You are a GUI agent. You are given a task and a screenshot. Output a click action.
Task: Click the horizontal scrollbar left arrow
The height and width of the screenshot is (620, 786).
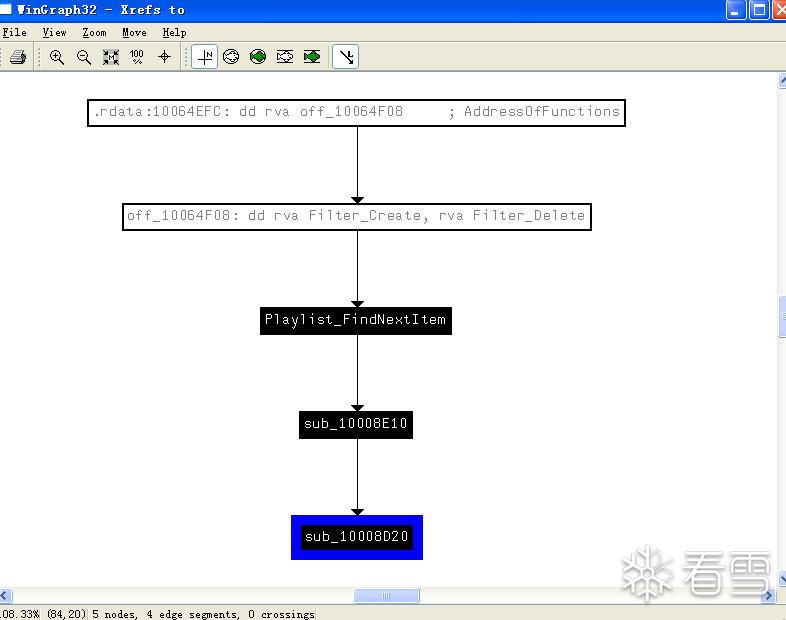pos(5,595)
